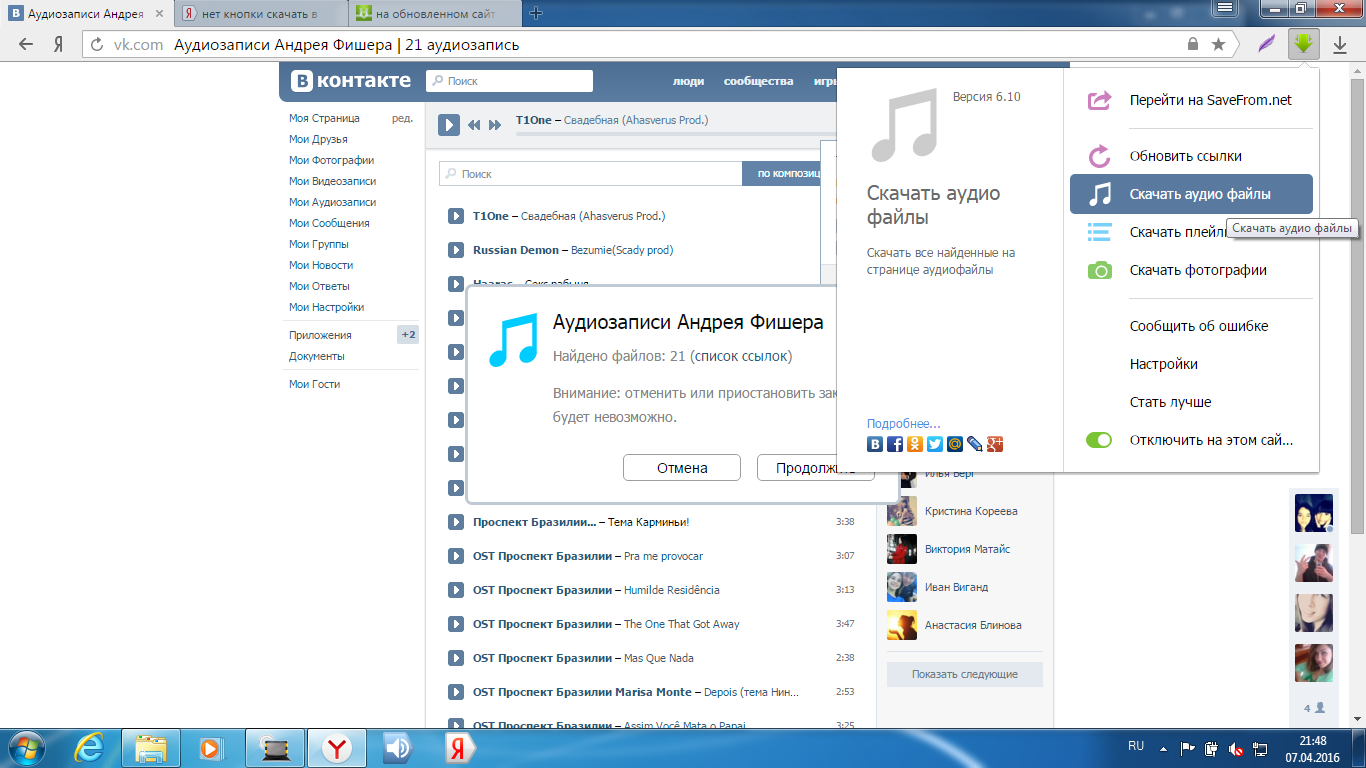Open Подробнее... link in popup

point(903,424)
